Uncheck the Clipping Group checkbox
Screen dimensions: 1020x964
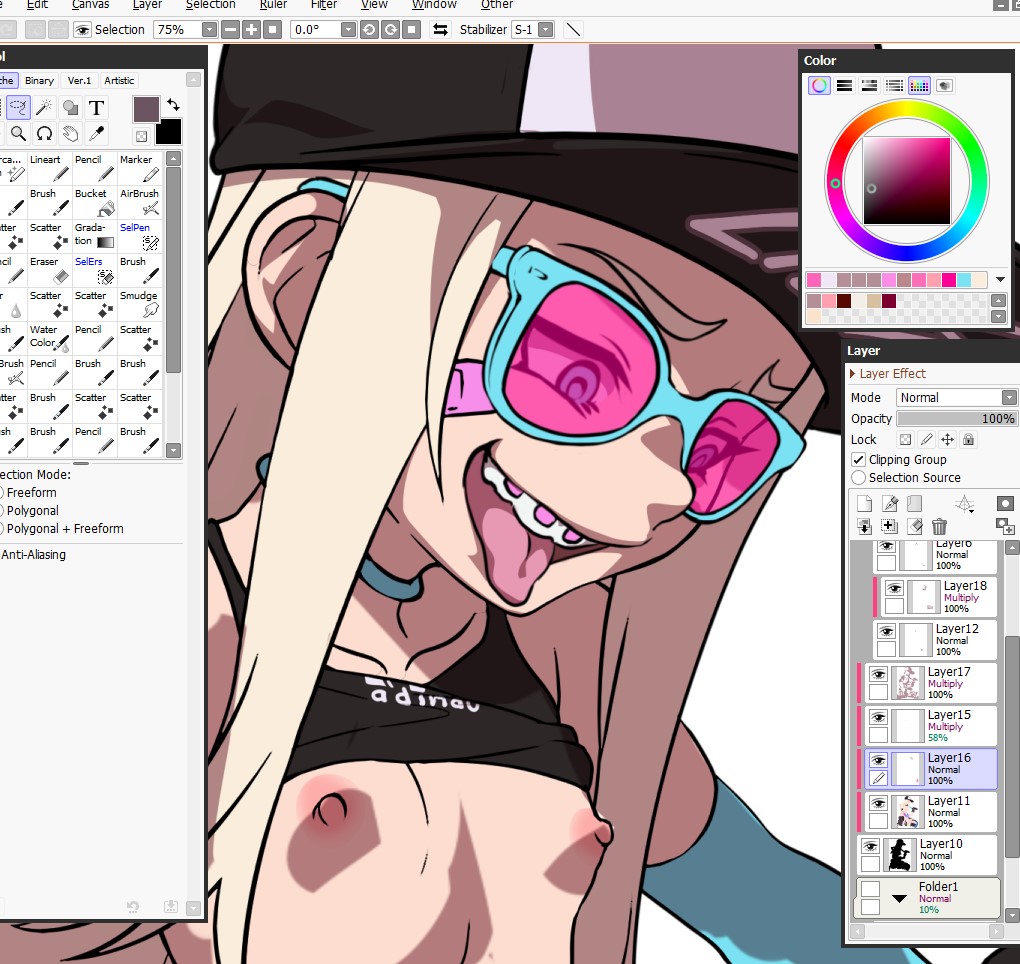point(859,459)
